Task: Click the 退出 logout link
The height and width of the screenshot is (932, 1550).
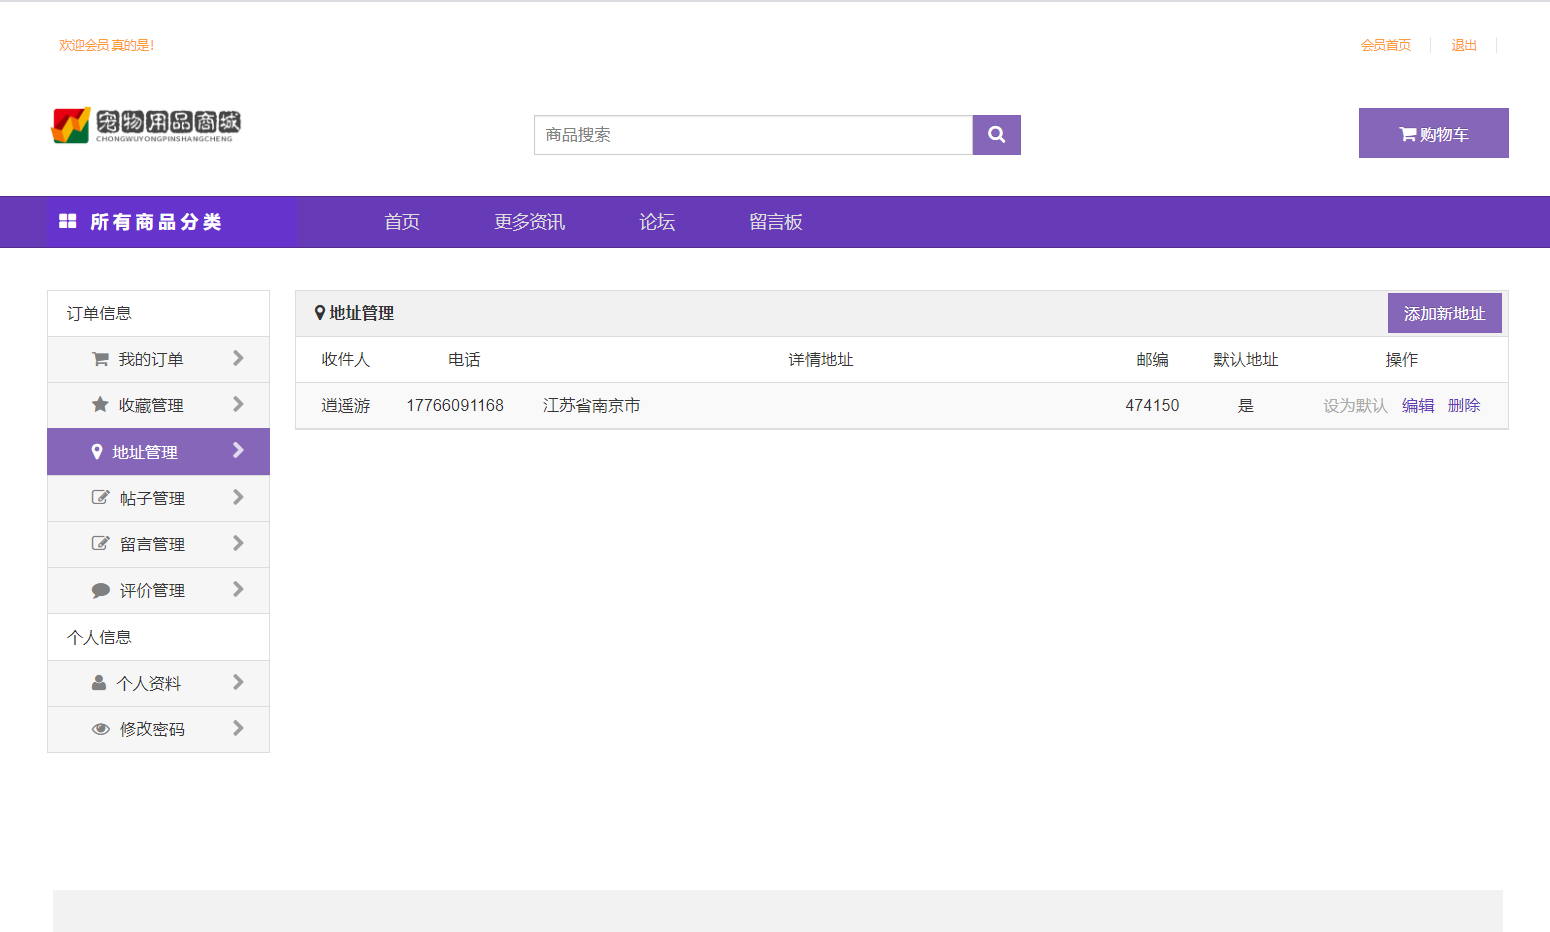Action: [1464, 45]
